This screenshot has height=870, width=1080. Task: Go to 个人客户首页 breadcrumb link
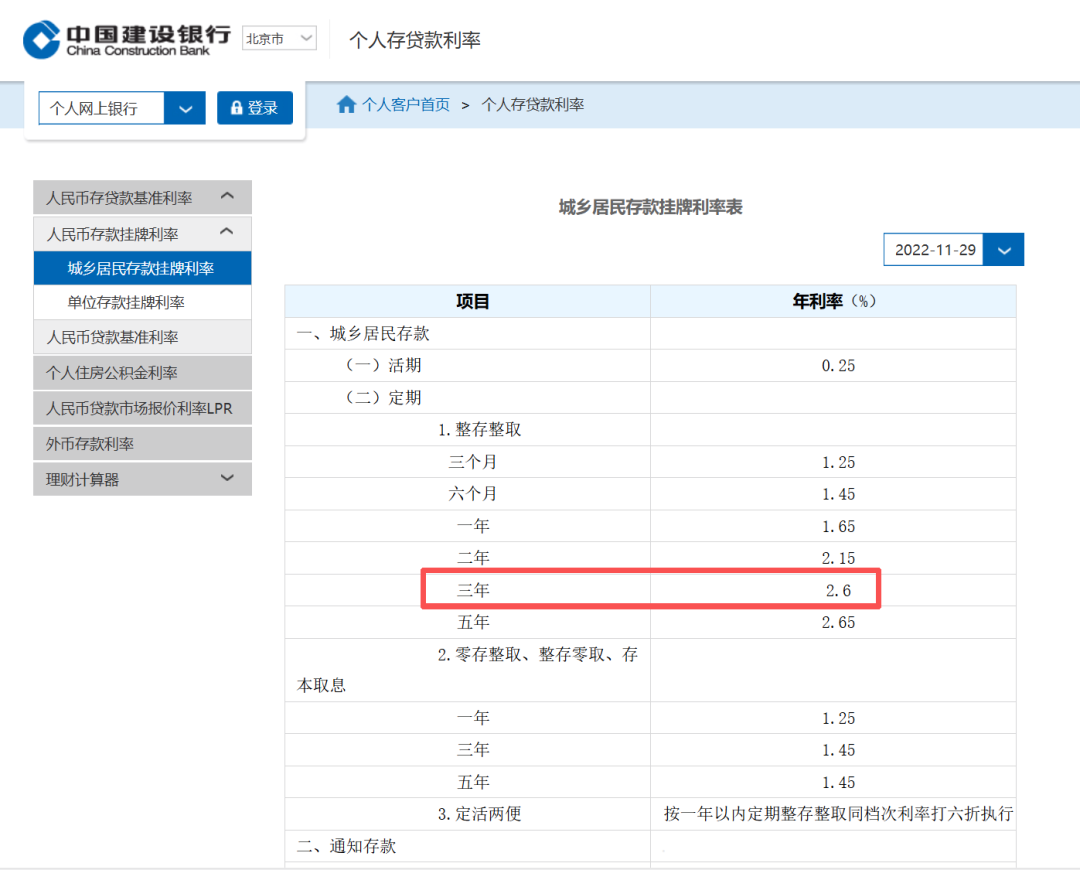click(x=405, y=105)
